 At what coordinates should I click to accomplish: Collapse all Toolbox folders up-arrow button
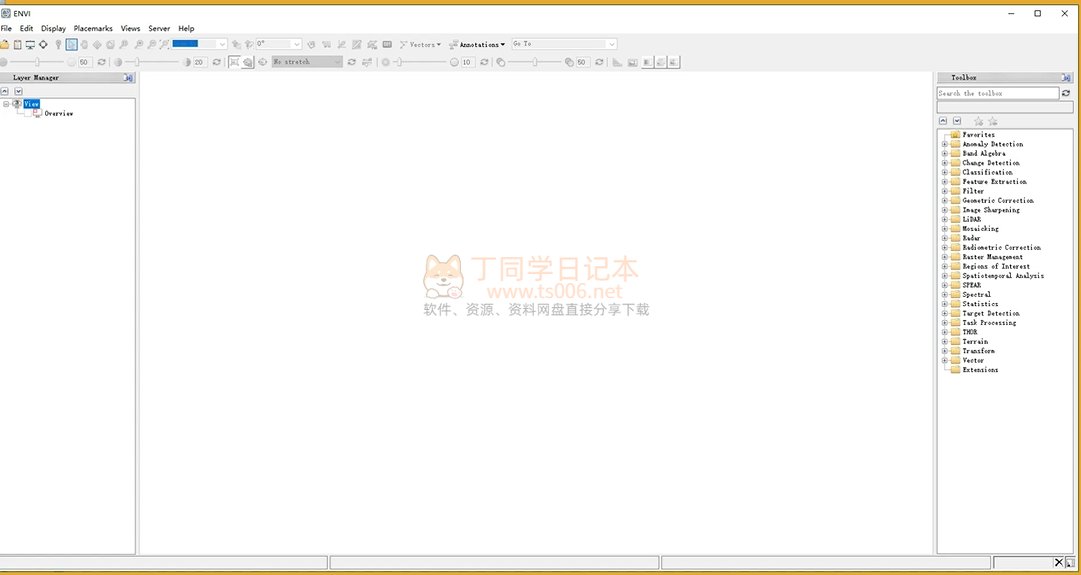943,121
